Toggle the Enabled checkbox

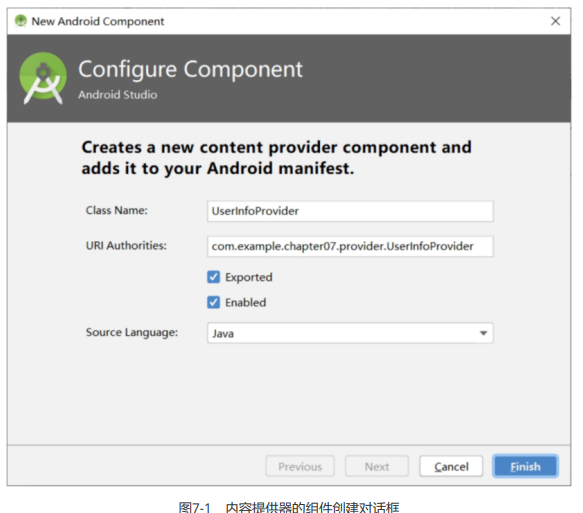tap(213, 302)
